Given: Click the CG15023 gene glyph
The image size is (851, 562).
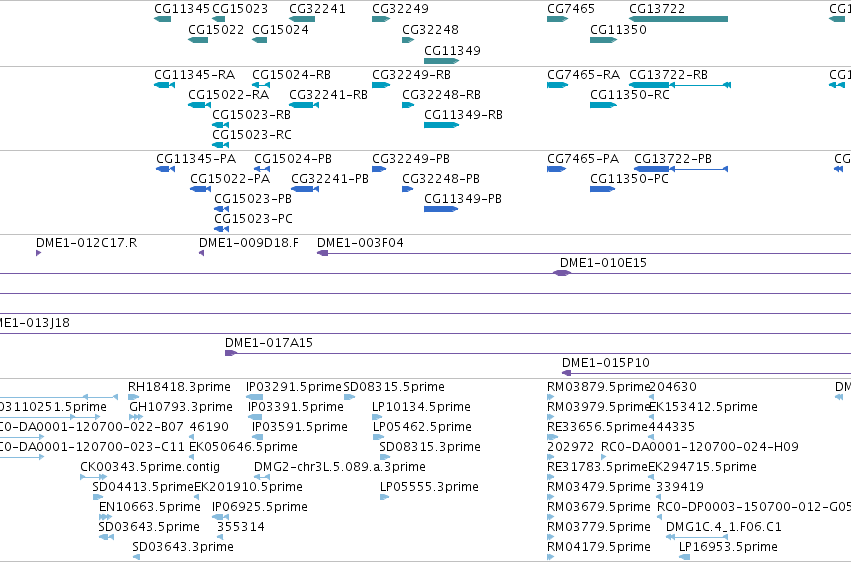Looking at the screenshot, I should (218, 19).
